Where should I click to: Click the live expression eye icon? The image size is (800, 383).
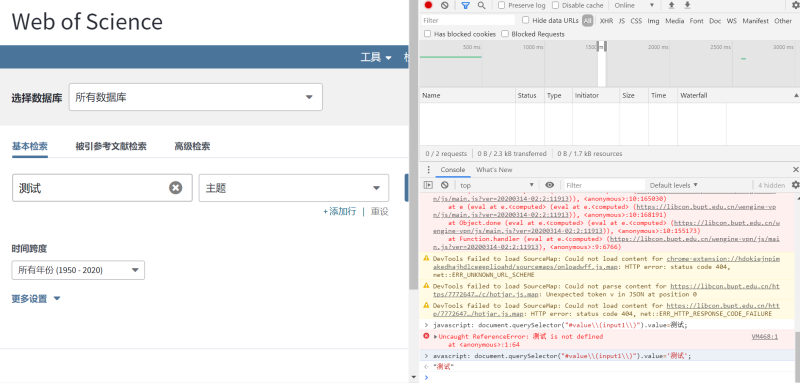(549, 185)
